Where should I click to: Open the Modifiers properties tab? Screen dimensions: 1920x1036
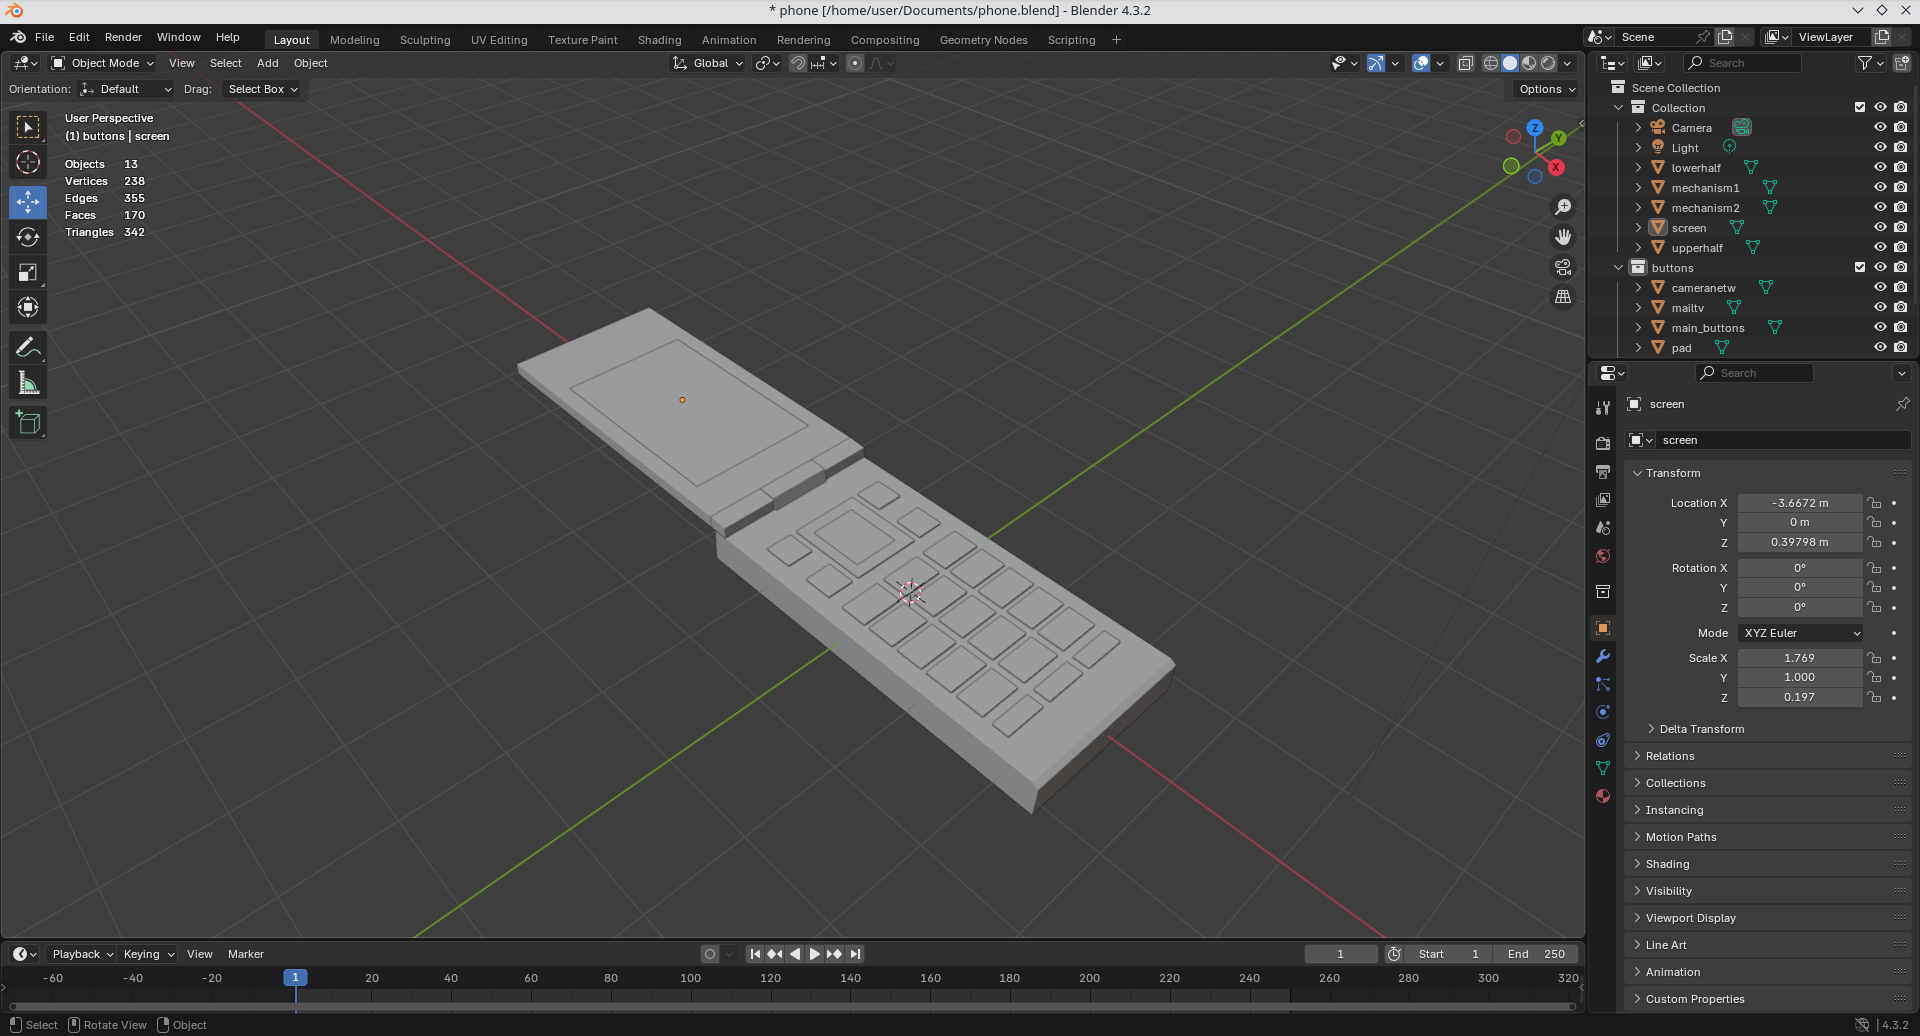[x=1603, y=657]
